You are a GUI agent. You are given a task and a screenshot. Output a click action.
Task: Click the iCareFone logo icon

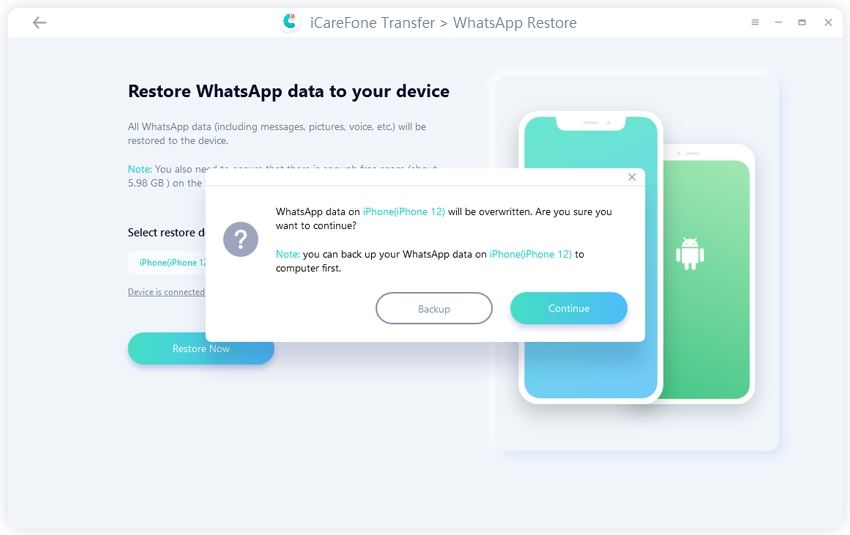click(291, 22)
